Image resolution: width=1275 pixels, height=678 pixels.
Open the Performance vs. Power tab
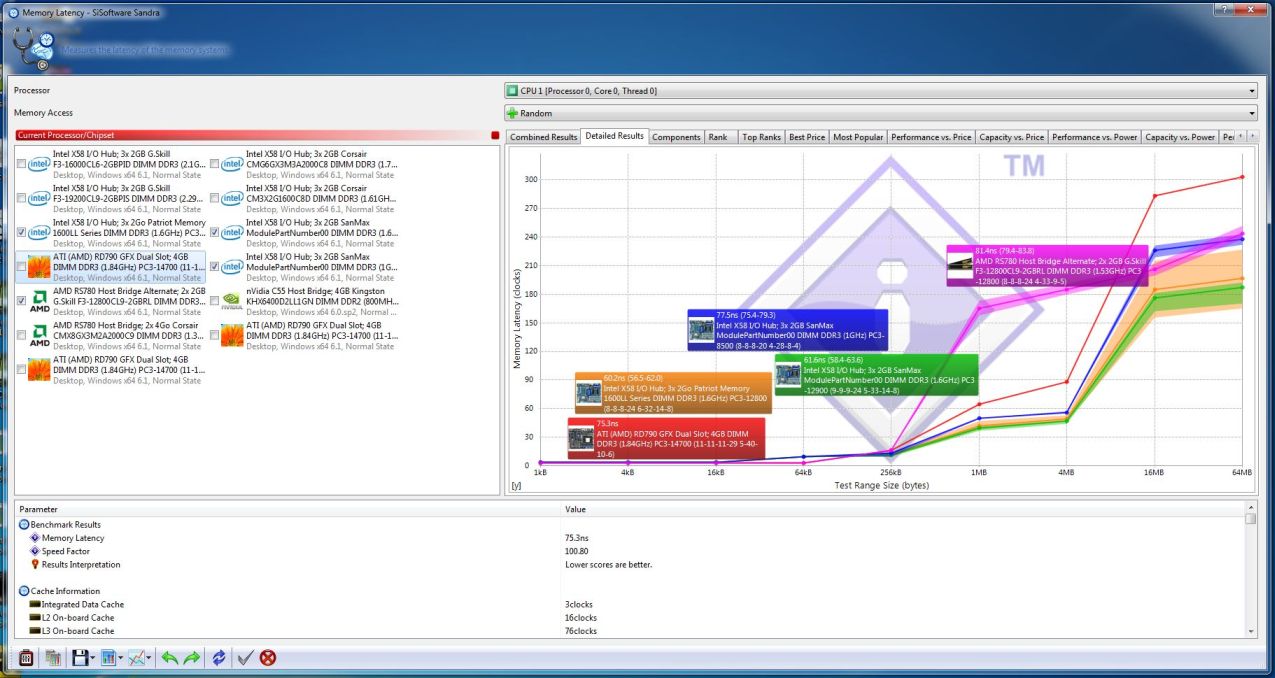[x=1094, y=137]
